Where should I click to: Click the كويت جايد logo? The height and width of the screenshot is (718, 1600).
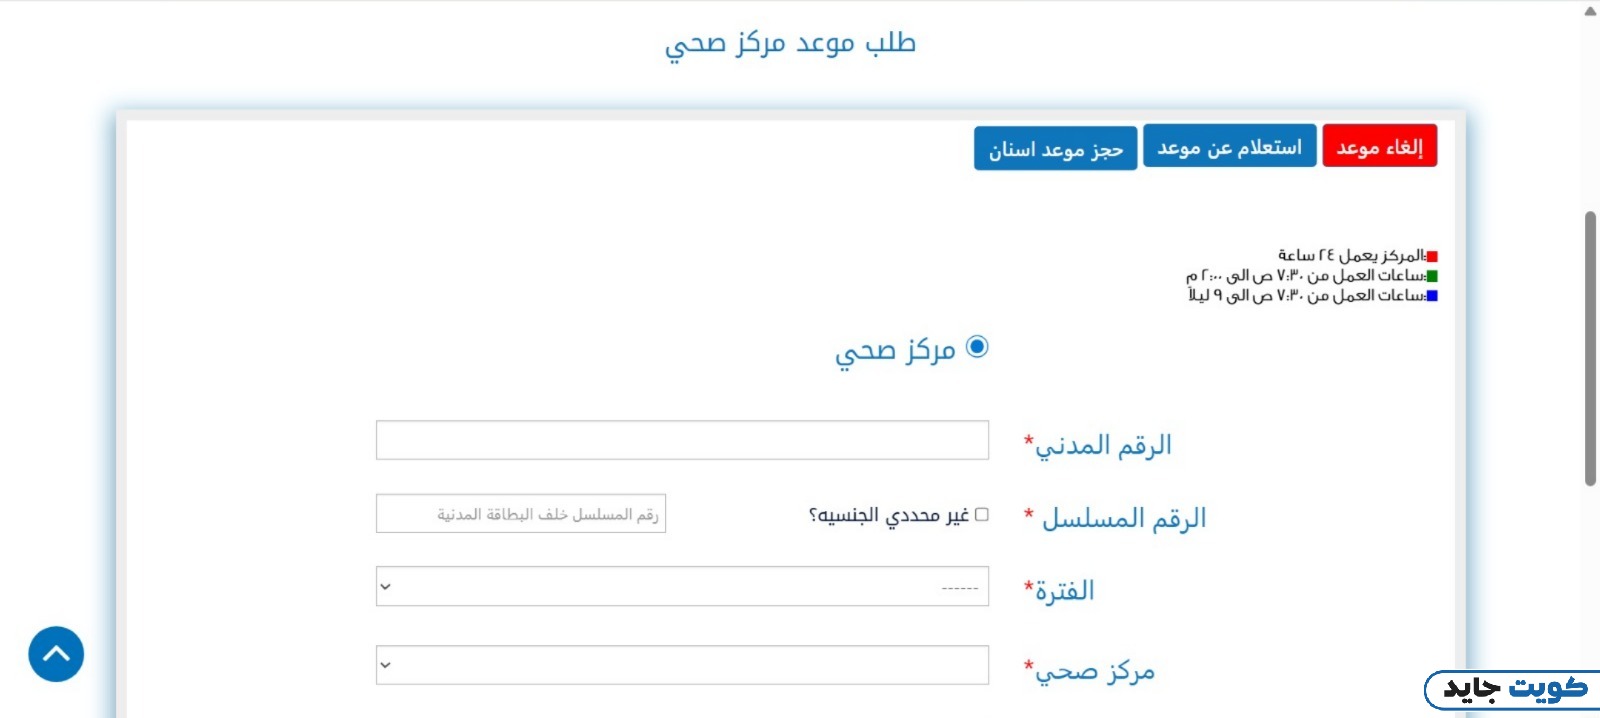coord(1514,690)
